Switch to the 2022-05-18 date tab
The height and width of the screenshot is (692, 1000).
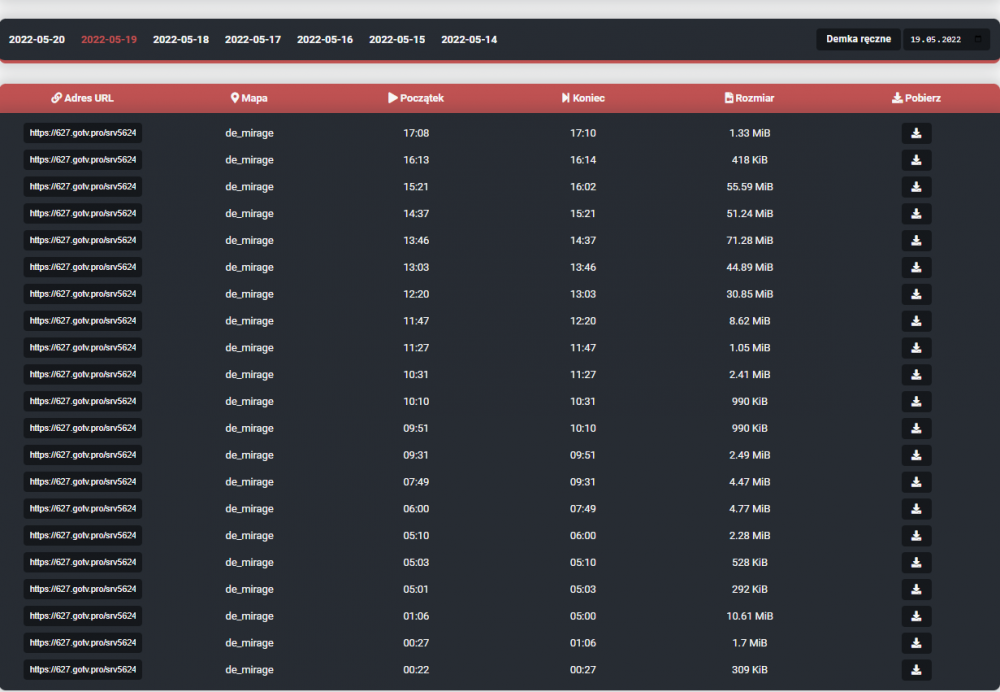pos(181,40)
